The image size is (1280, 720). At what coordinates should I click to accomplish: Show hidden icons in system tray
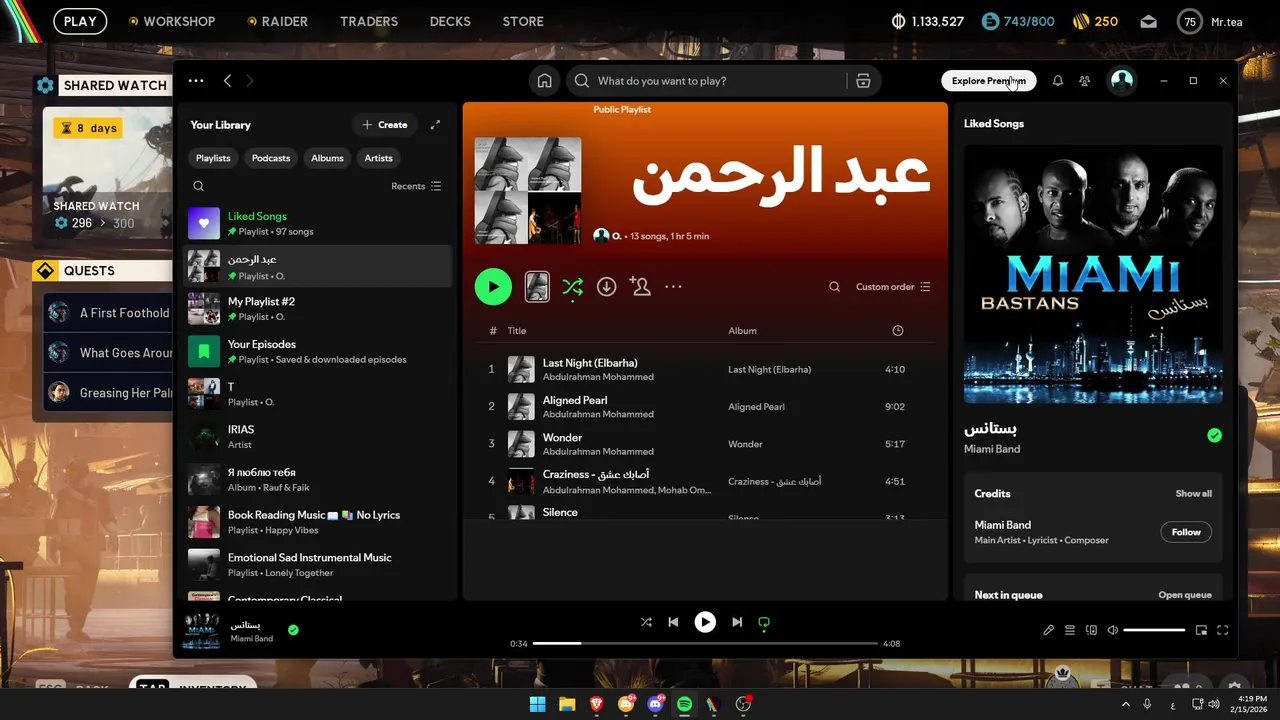pos(1124,704)
